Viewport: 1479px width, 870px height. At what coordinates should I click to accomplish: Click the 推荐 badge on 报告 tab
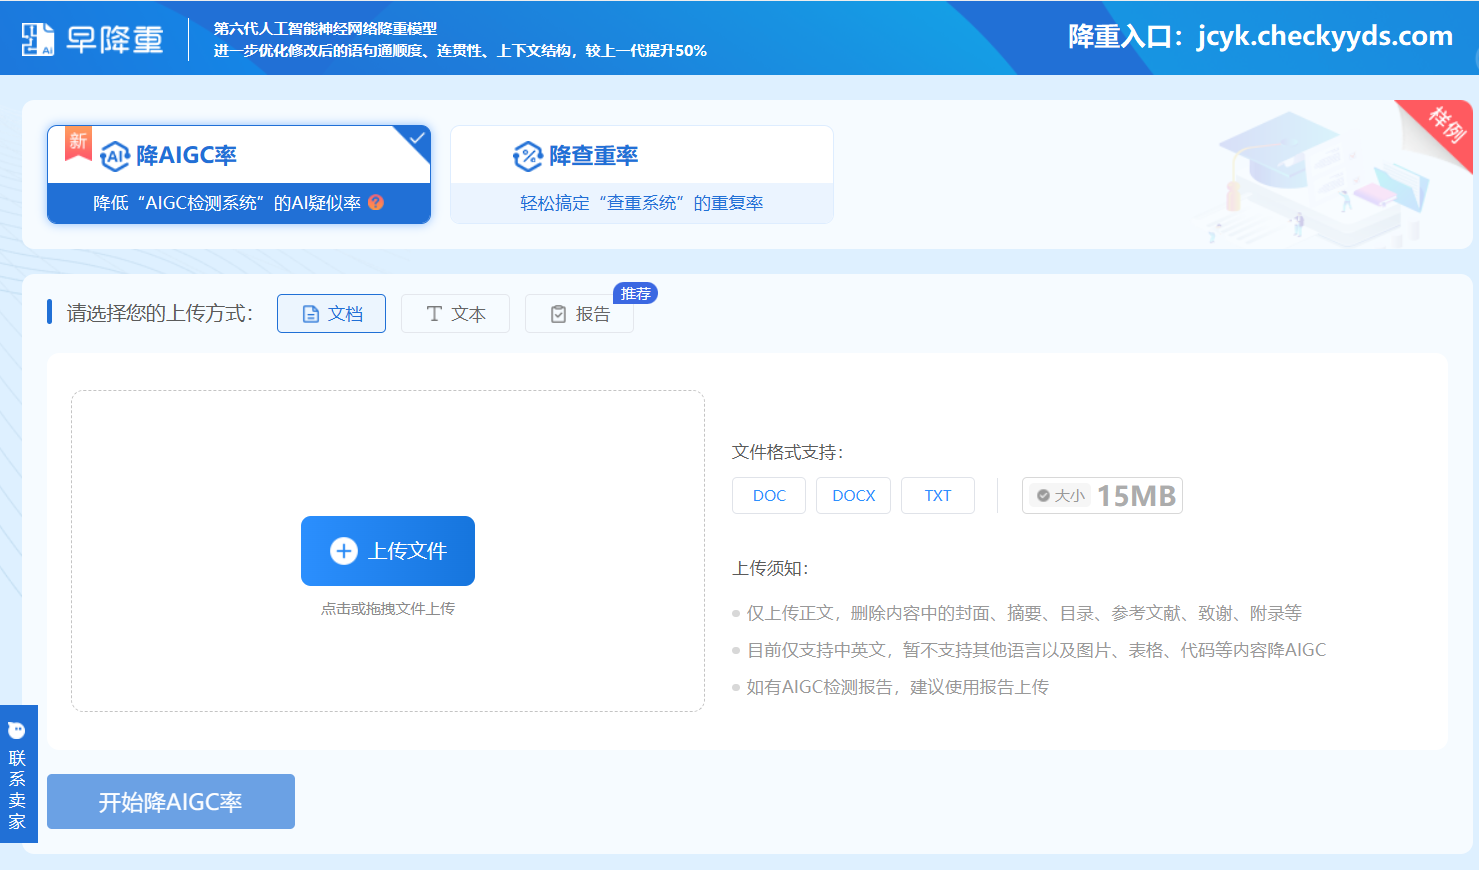[635, 293]
